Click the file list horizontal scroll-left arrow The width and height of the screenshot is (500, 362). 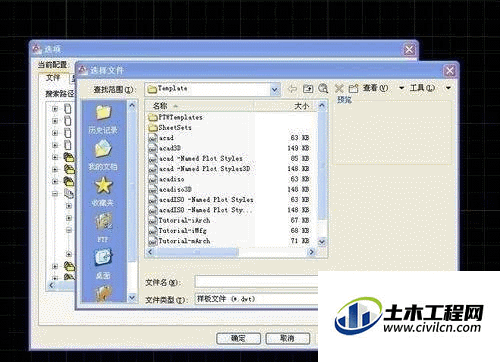tap(150, 252)
